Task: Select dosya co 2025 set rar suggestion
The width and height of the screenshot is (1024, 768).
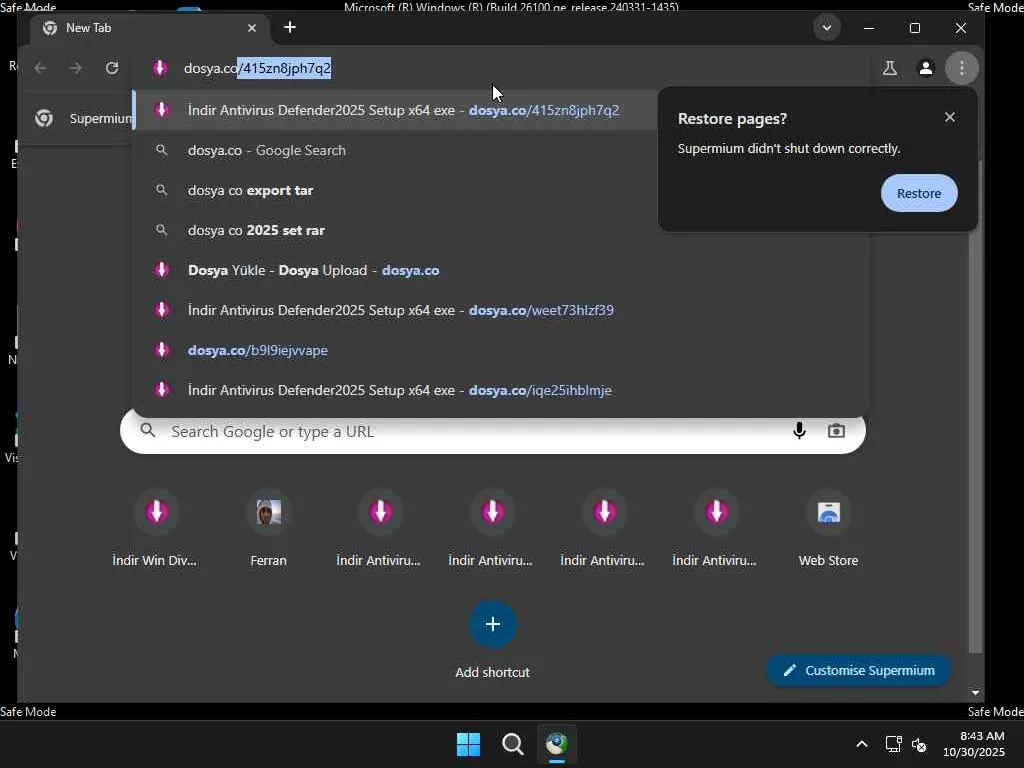Action: [395, 230]
